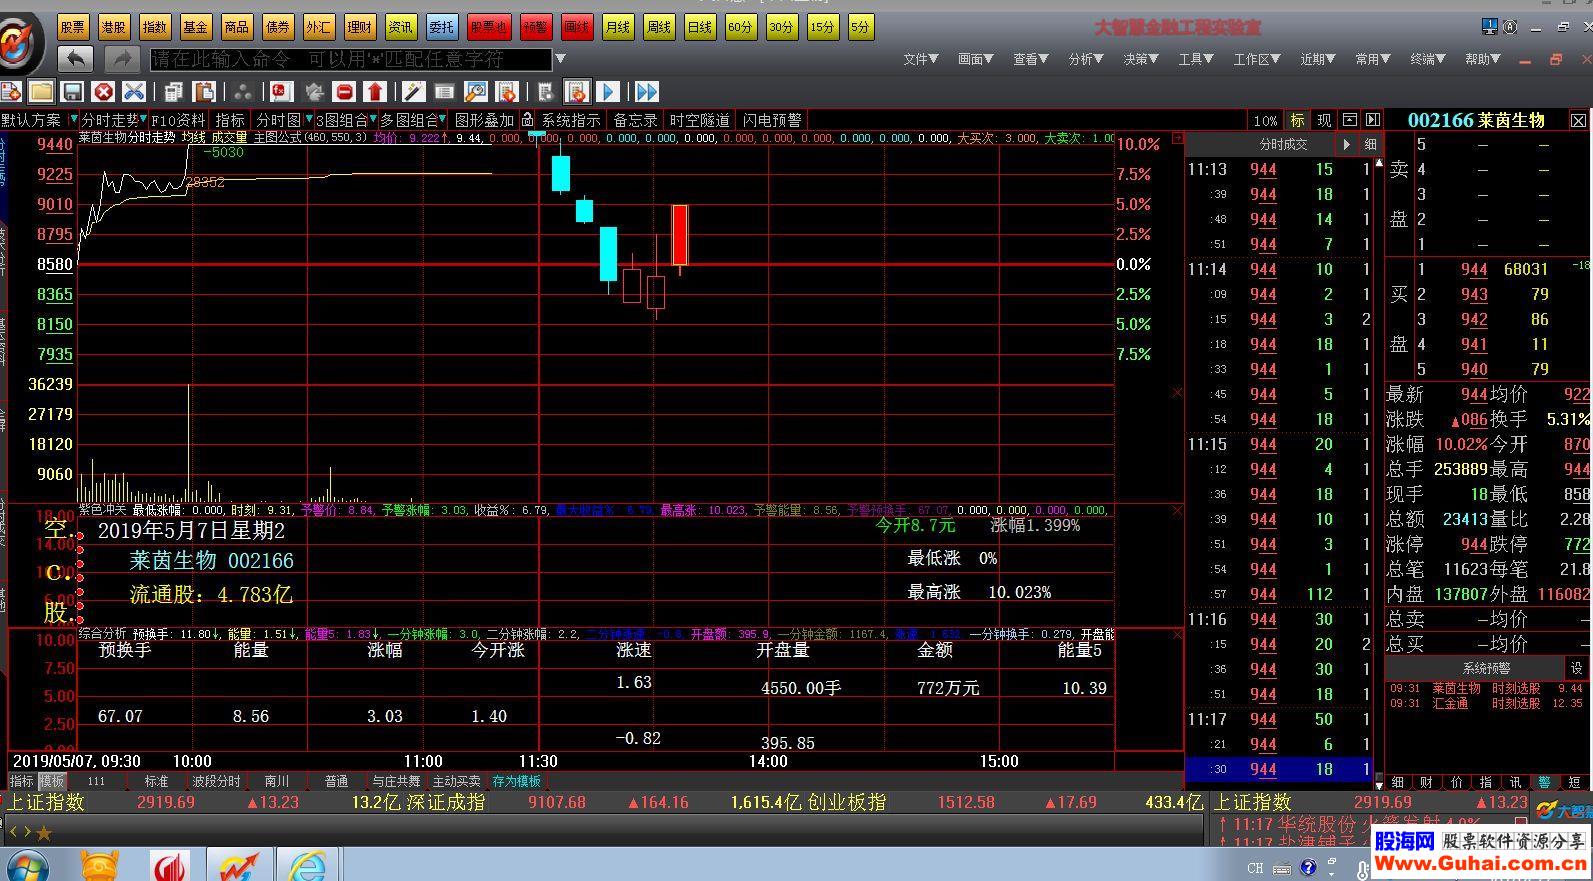Viewport: 1593px width, 881px height.
Task: Open the magnifier search chart icon
Action: point(476,92)
